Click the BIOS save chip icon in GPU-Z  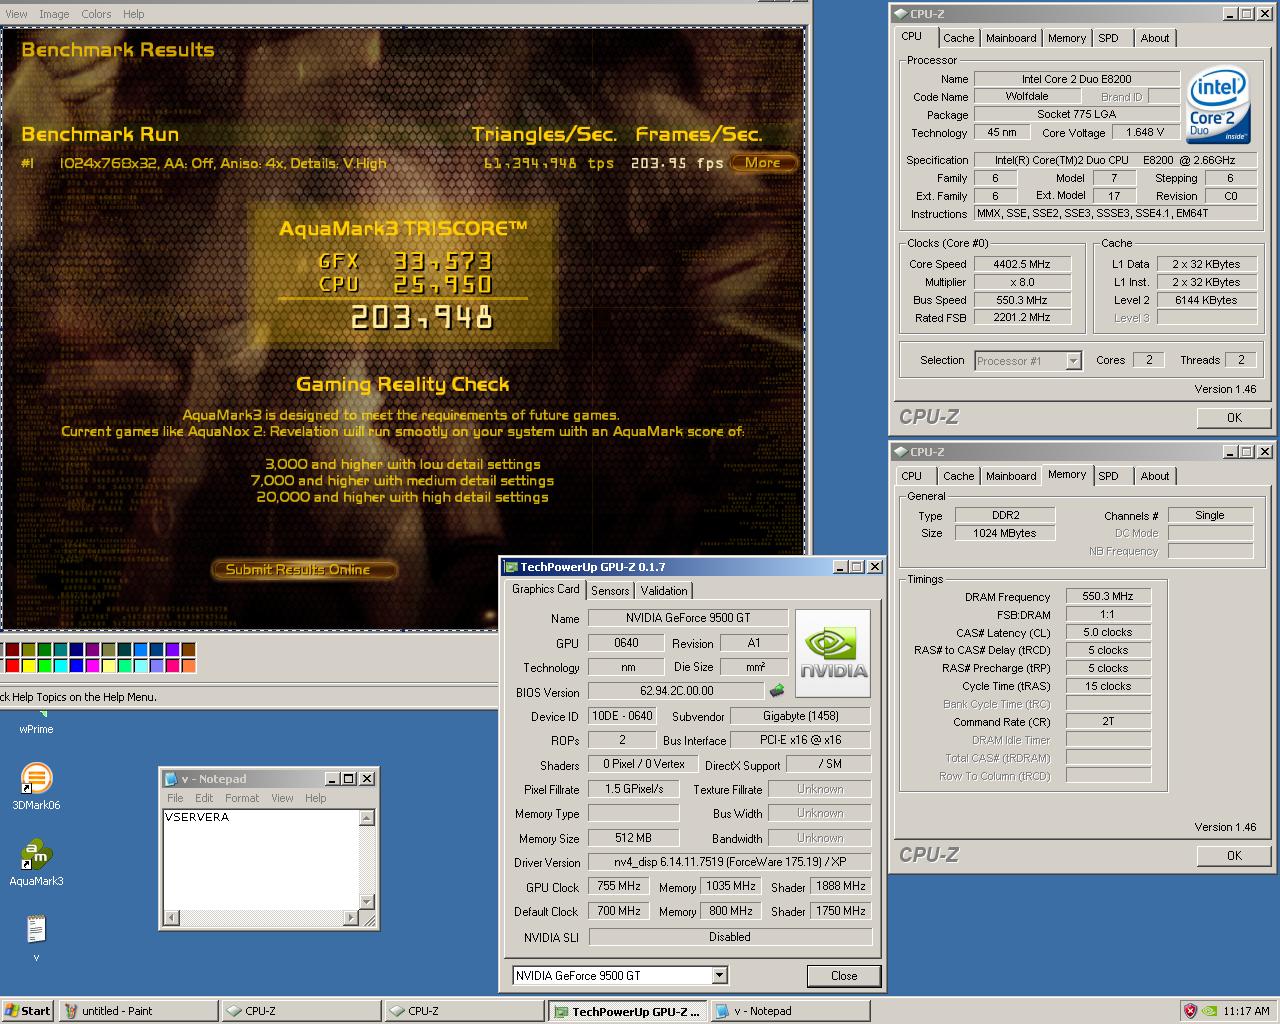776,691
